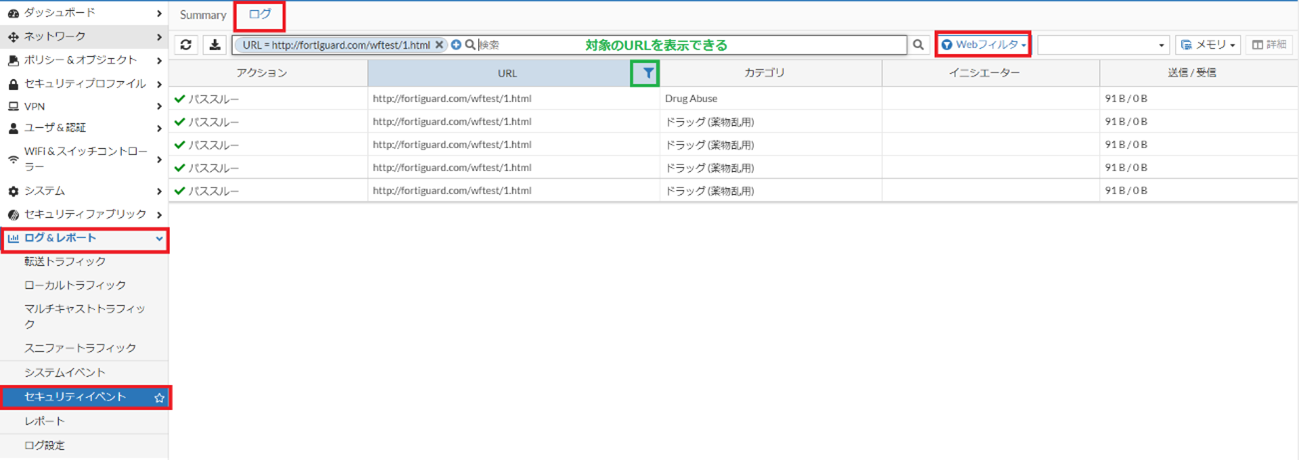Switch to the ログ tab
The width and height of the screenshot is (1299, 460).
pos(260,15)
